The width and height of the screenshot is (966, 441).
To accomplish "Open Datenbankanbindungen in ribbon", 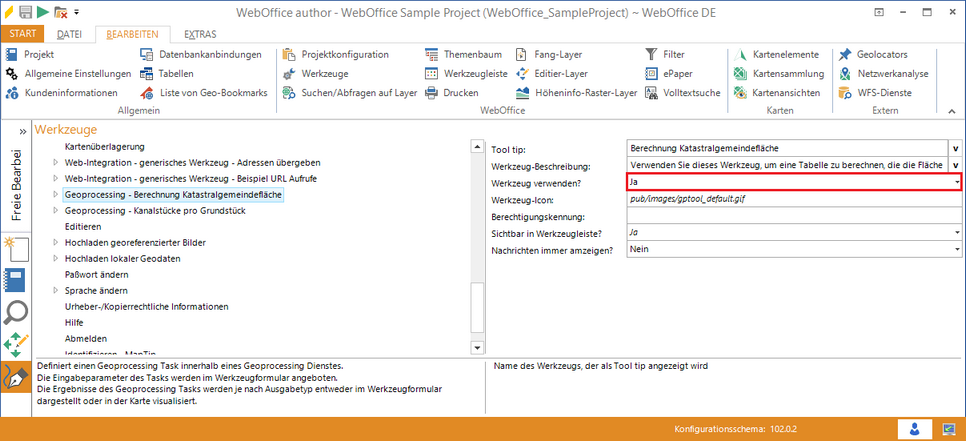I will pyautogui.click(x=201, y=54).
